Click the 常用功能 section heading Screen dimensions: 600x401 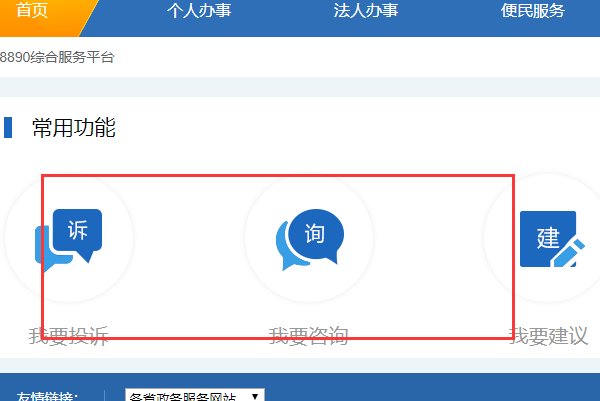coord(74,127)
